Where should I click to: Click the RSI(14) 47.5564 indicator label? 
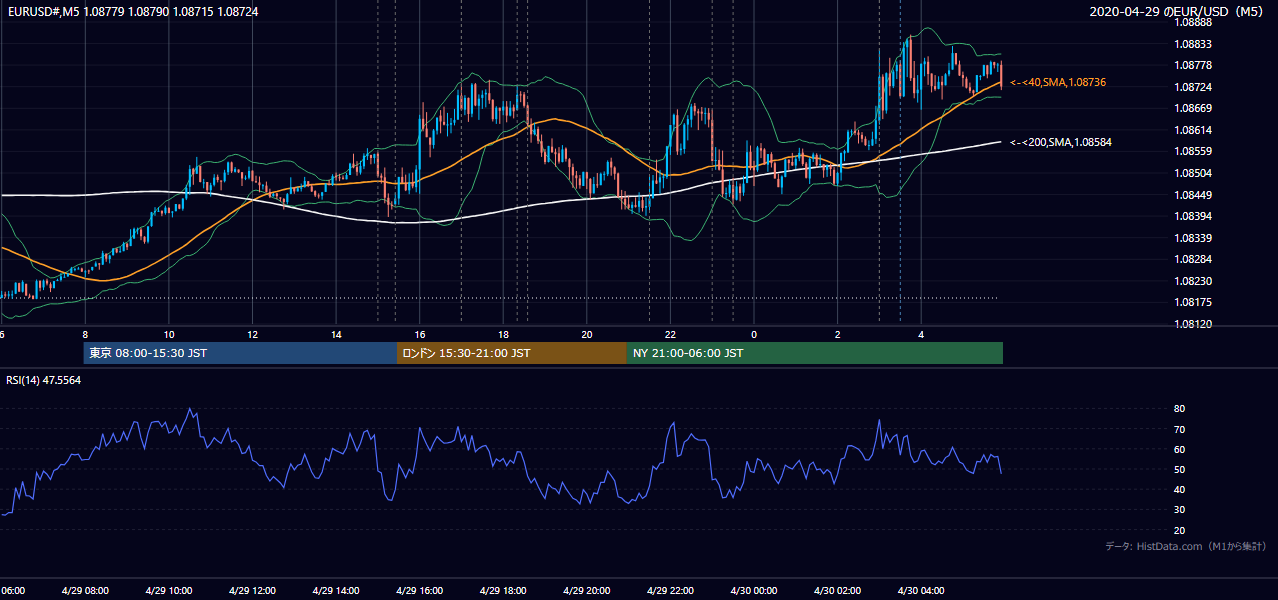pos(44,380)
